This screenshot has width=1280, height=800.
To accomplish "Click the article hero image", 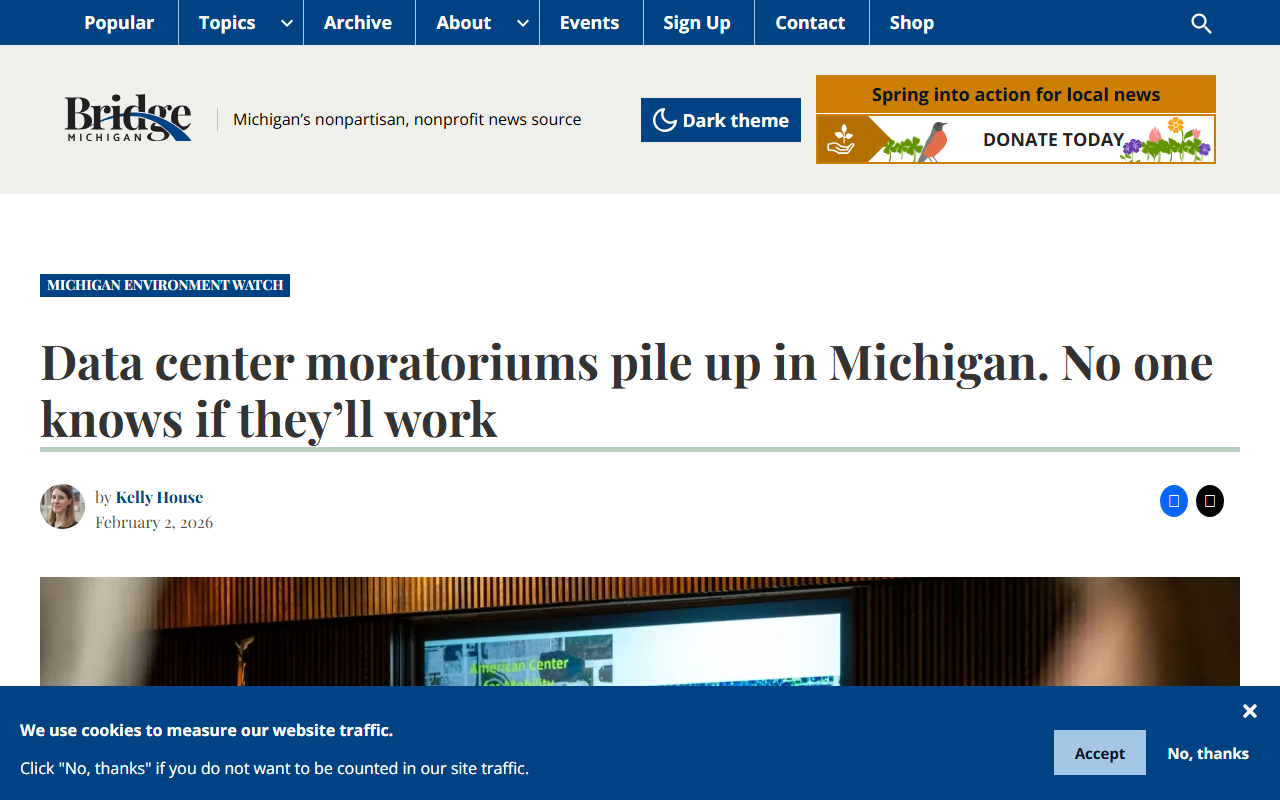I will pyautogui.click(x=640, y=631).
